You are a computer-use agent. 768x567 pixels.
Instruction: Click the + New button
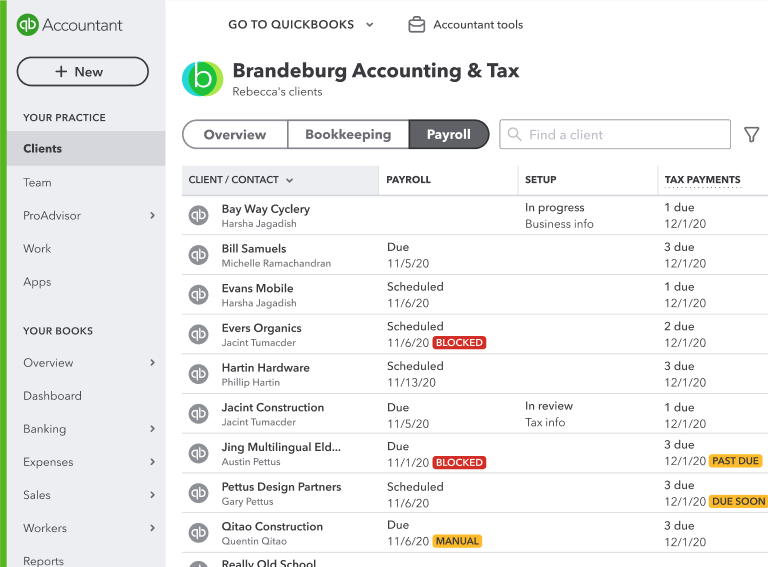(x=82, y=71)
